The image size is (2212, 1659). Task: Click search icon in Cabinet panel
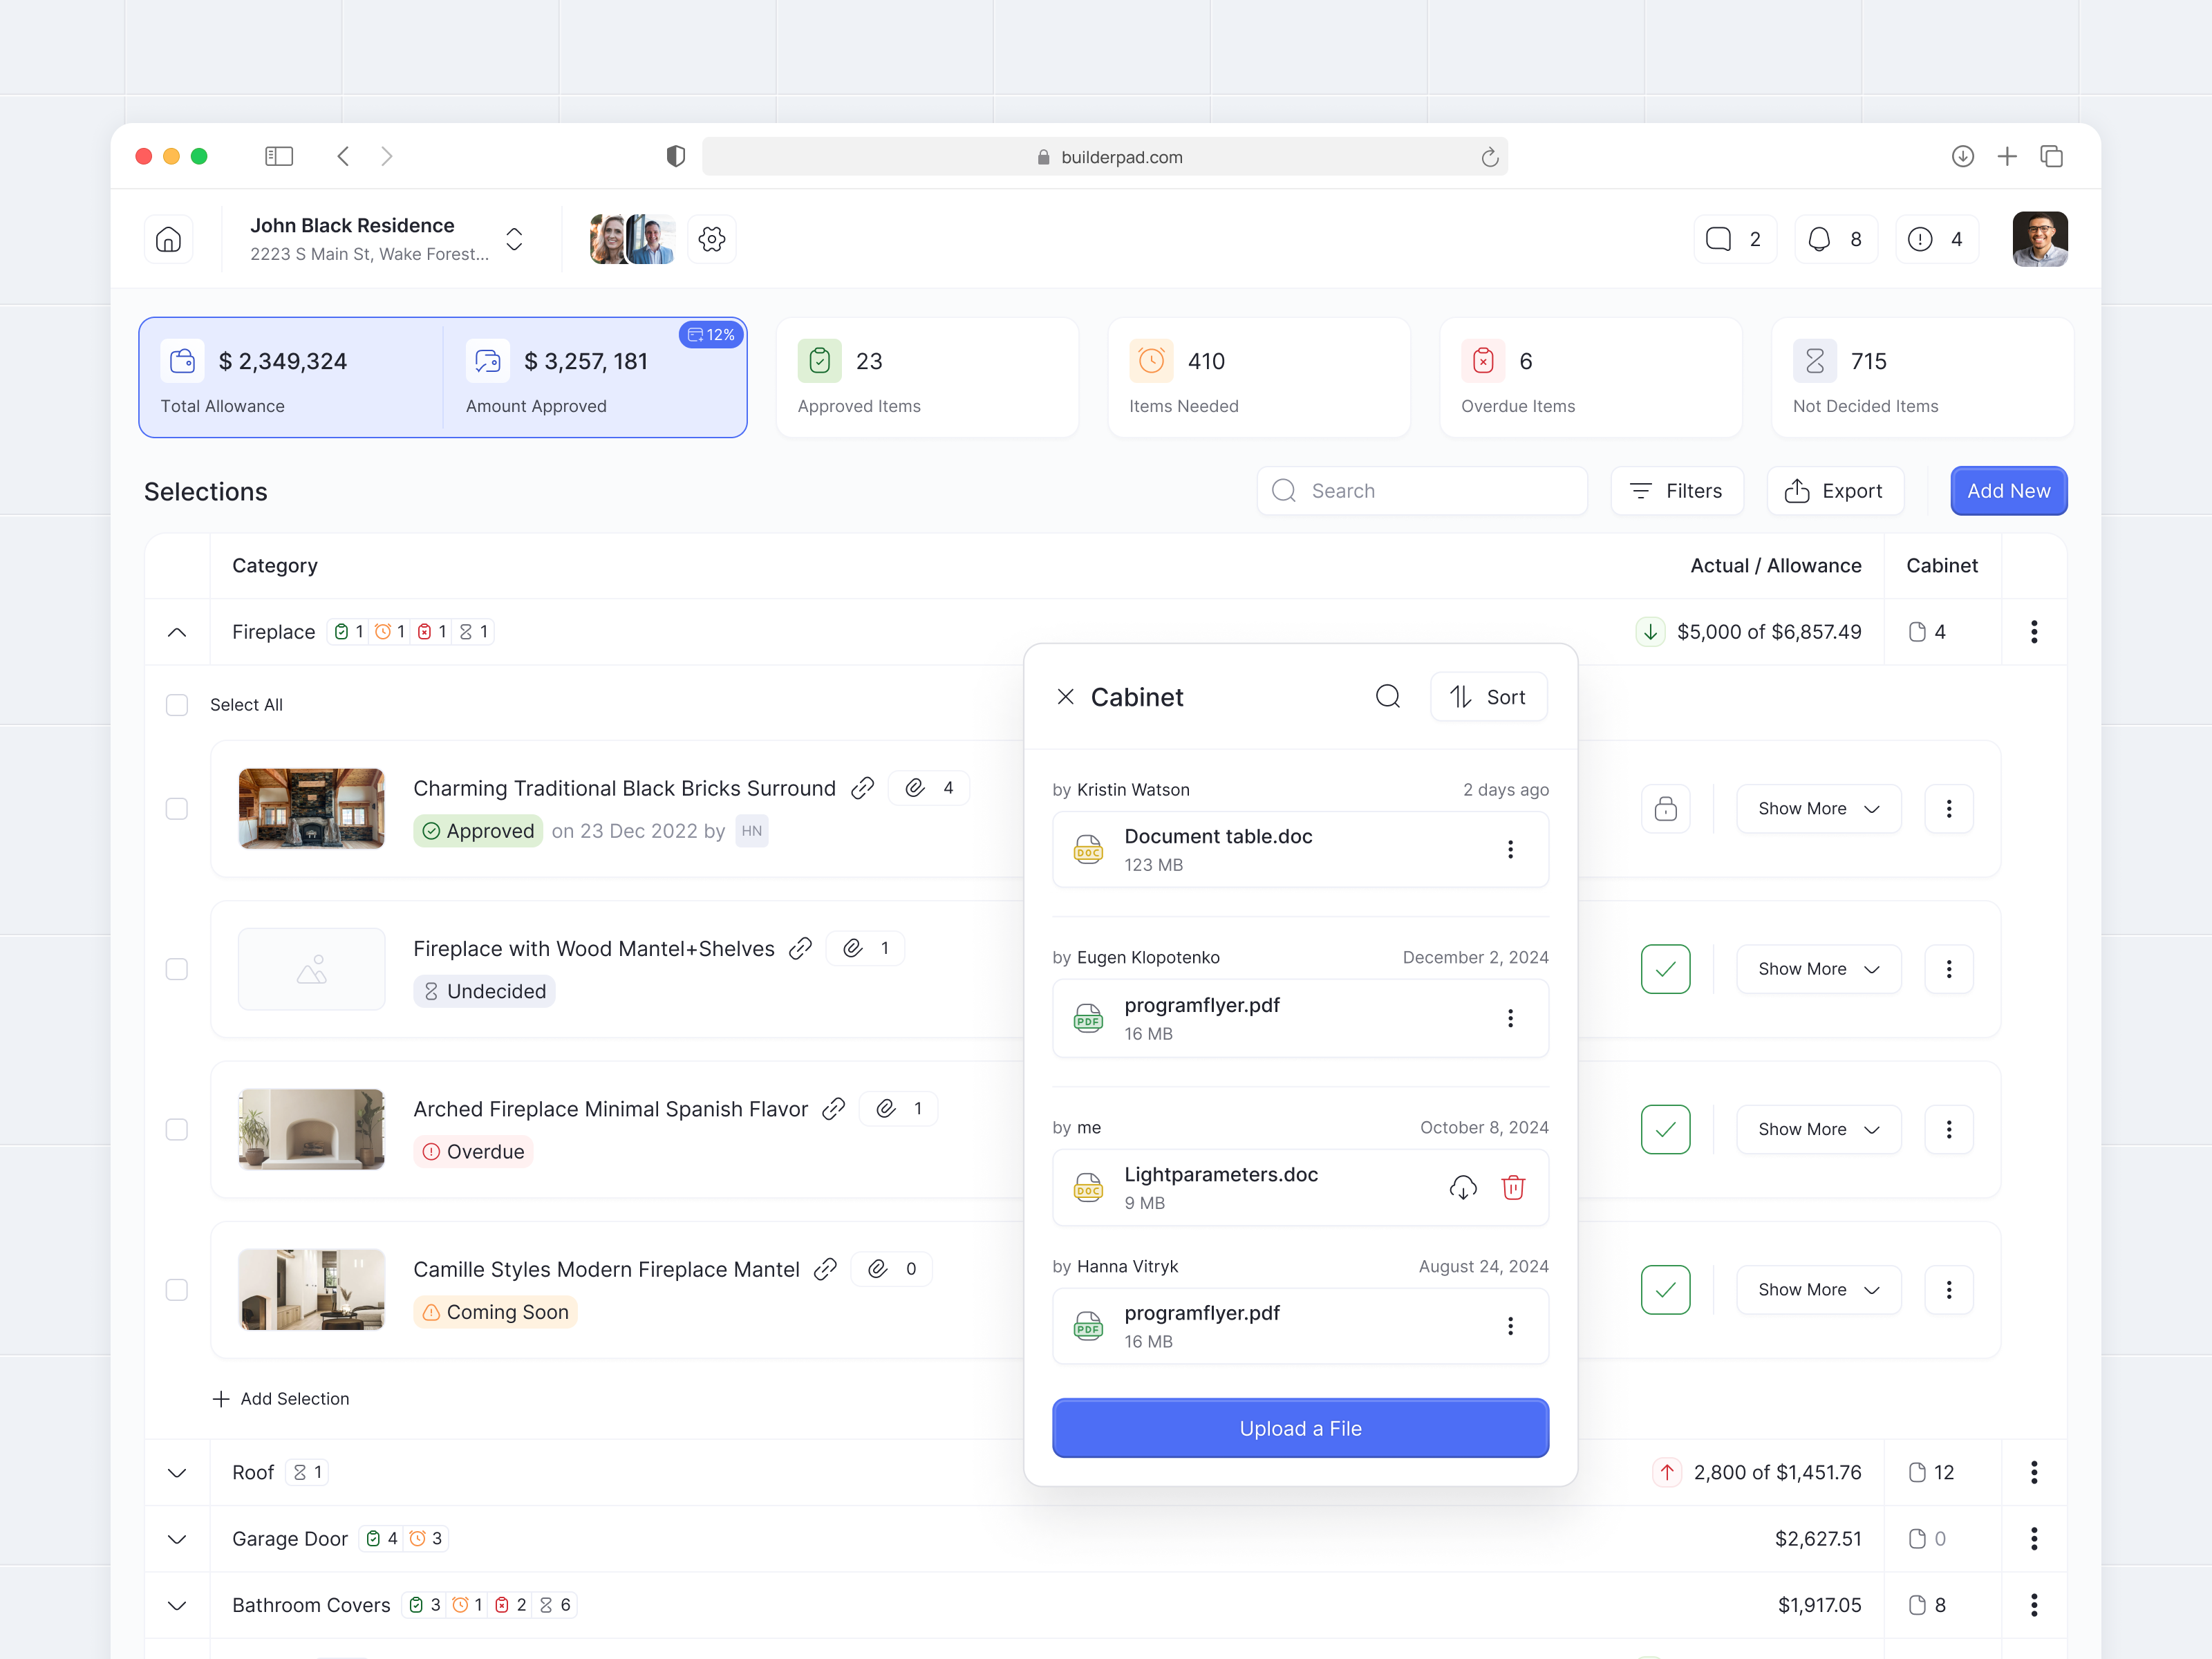[x=1387, y=696]
